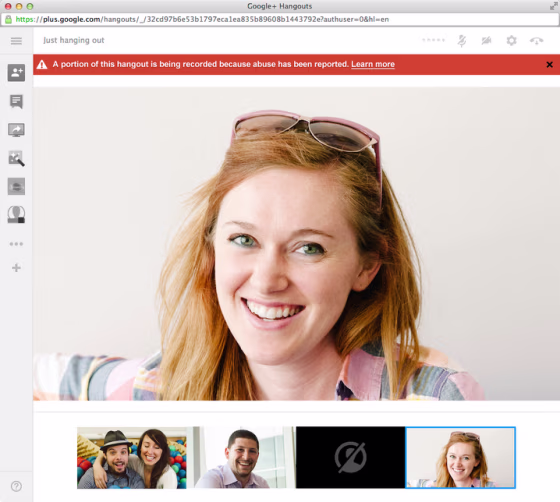Show more apps with three dots
Screen dimensions: 560x502
[16, 244]
